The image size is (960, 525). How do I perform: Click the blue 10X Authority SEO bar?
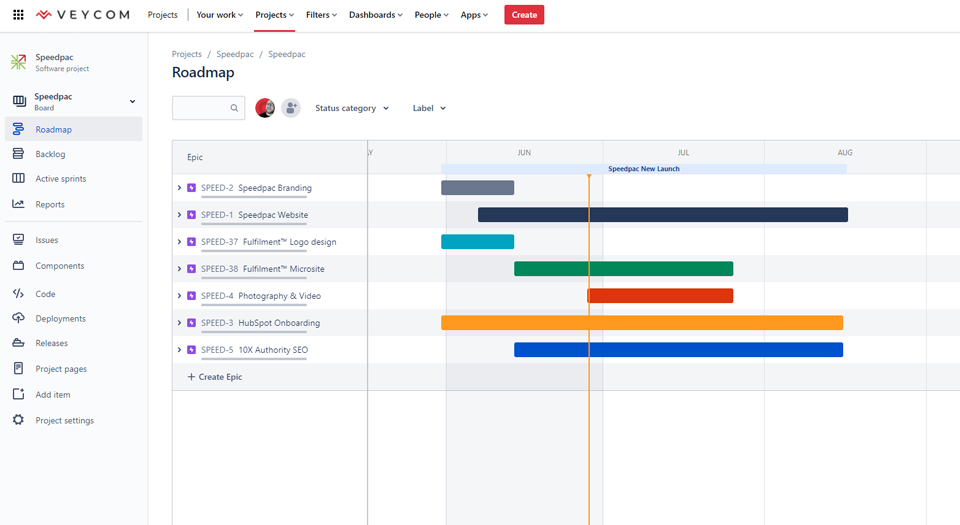[679, 349]
